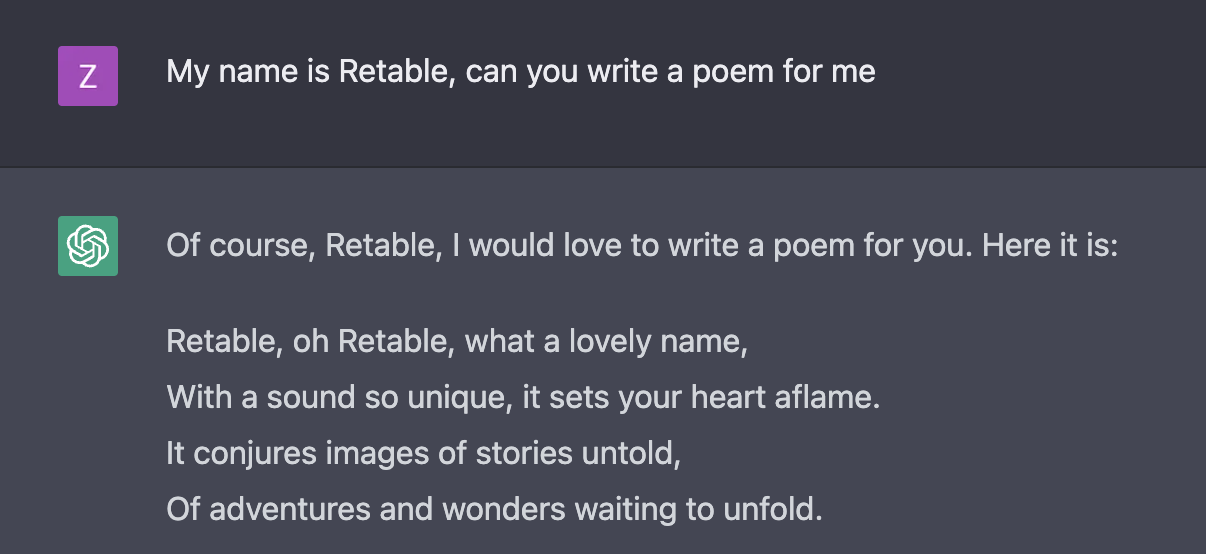
Task: Click poem line "Of adventures and wonders waiting"
Action: (x=494, y=510)
